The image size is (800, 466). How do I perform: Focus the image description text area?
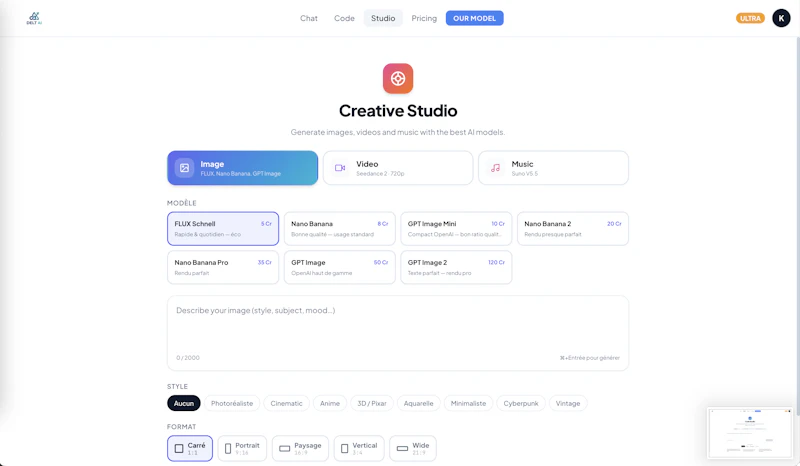tap(398, 333)
